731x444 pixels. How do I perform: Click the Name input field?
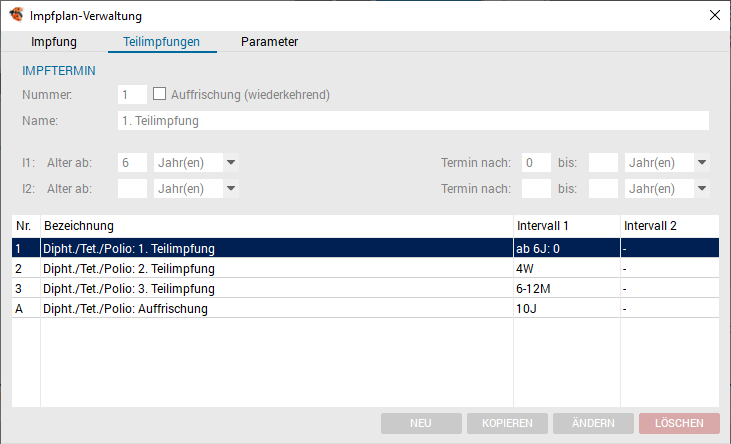pyautogui.click(x=413, y=121)
